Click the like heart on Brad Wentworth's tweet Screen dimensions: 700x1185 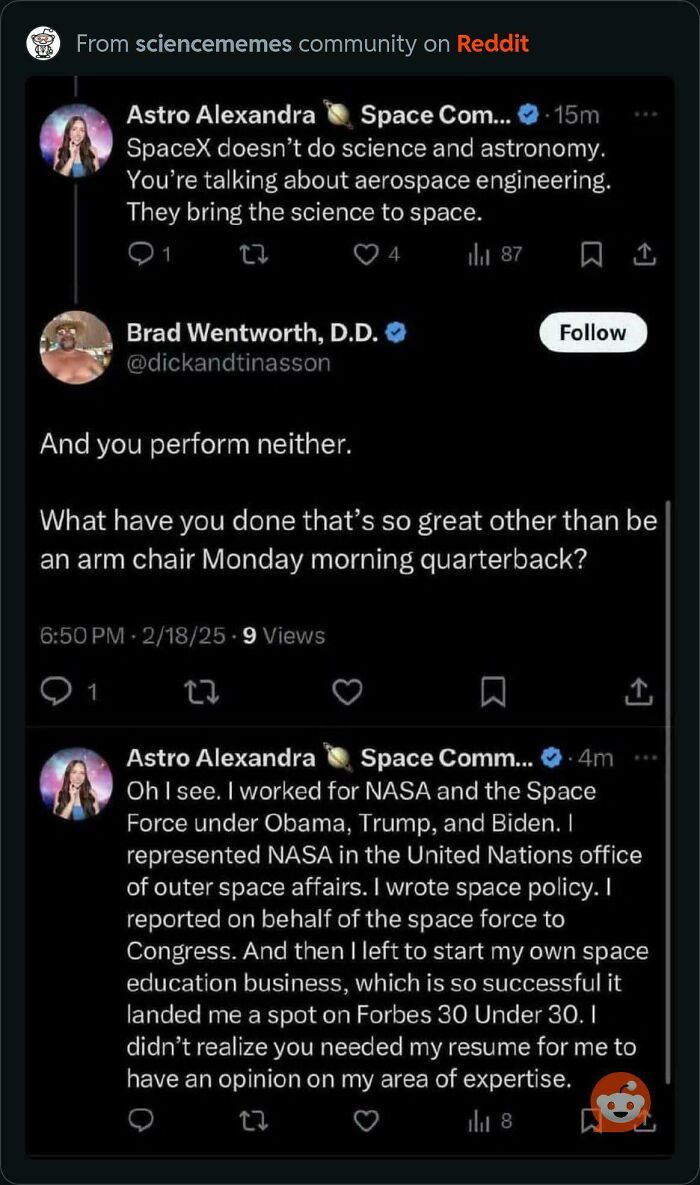[x=347, y=690]
